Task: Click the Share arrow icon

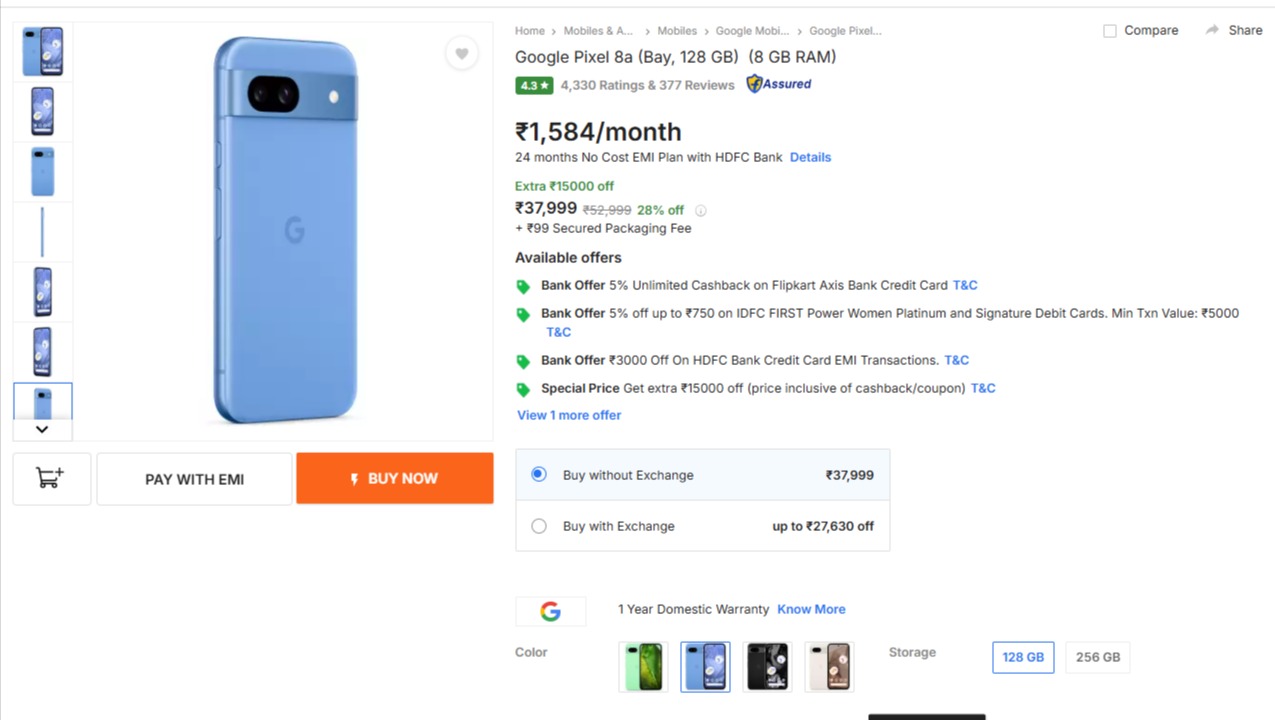Action: pyautogui.click(x=1212, y=30)
